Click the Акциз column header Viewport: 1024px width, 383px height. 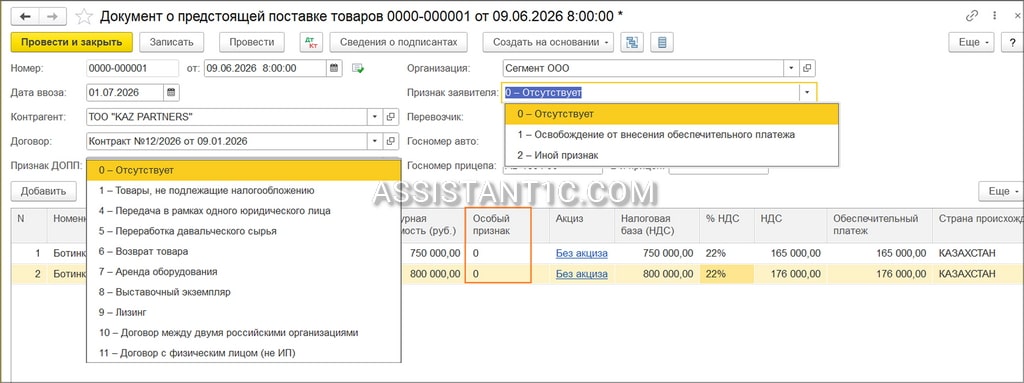coord(582,225)
